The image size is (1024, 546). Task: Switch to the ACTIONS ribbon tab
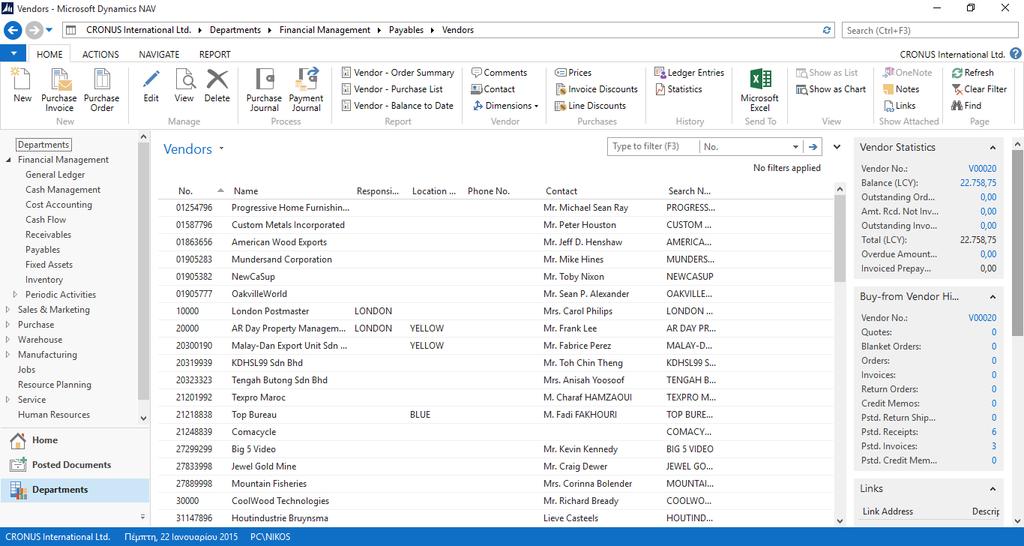tap(101, 54)
